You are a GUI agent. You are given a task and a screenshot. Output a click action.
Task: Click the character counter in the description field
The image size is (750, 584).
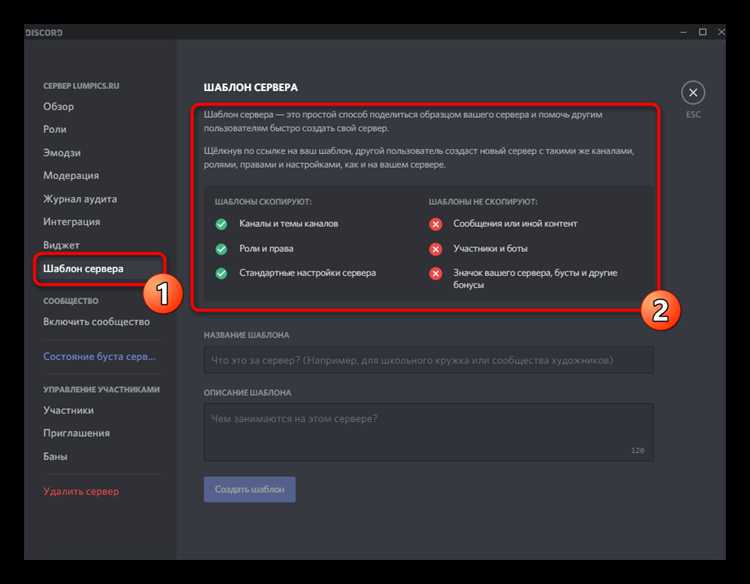click(x=638, y=450)
